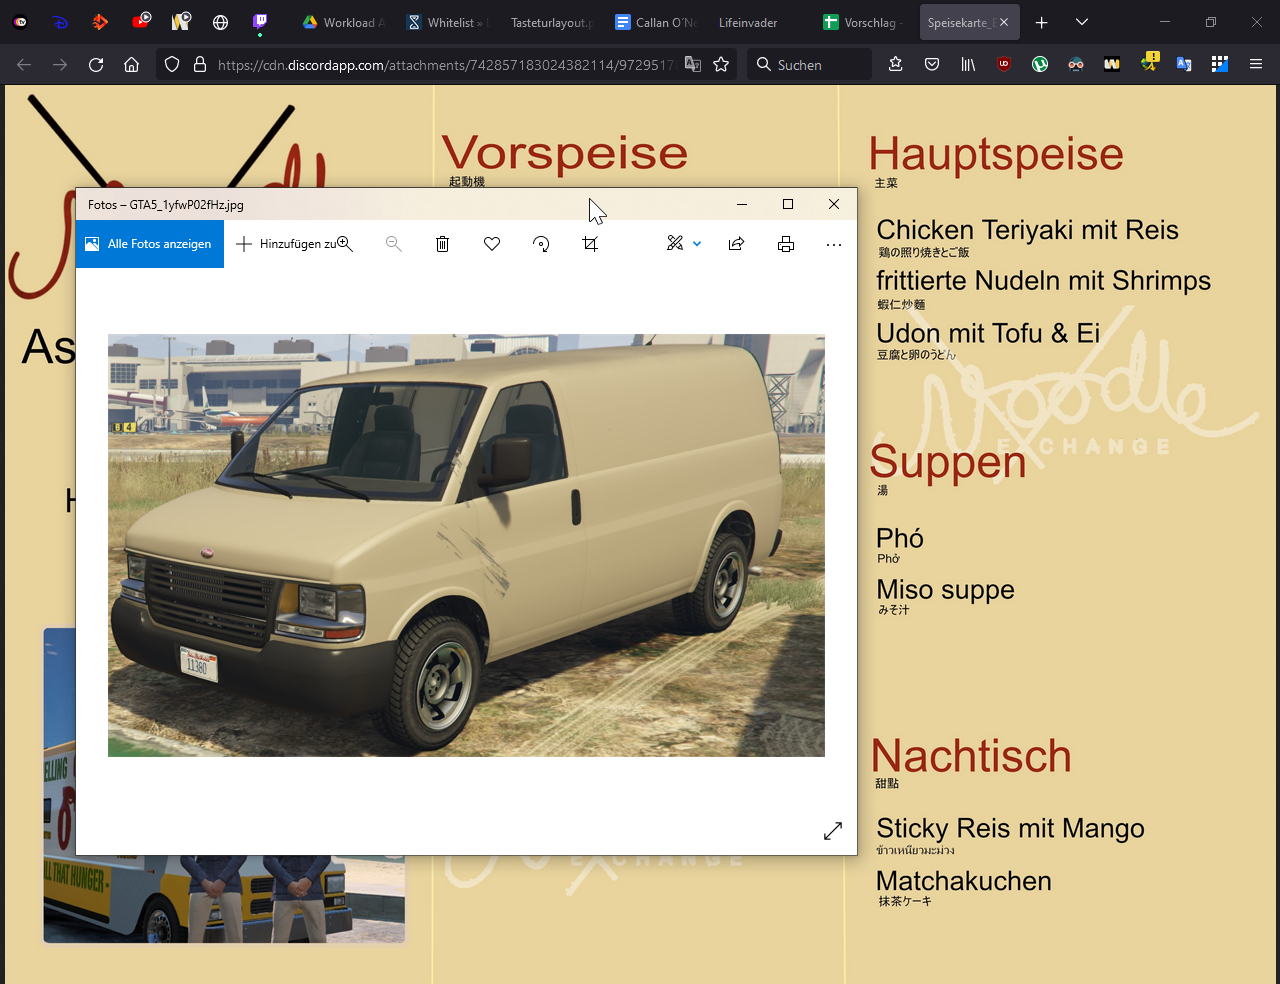Viewport: 1280px width, 984px height.
Task: Reload the Firefox page
Action: click(96, 65)
